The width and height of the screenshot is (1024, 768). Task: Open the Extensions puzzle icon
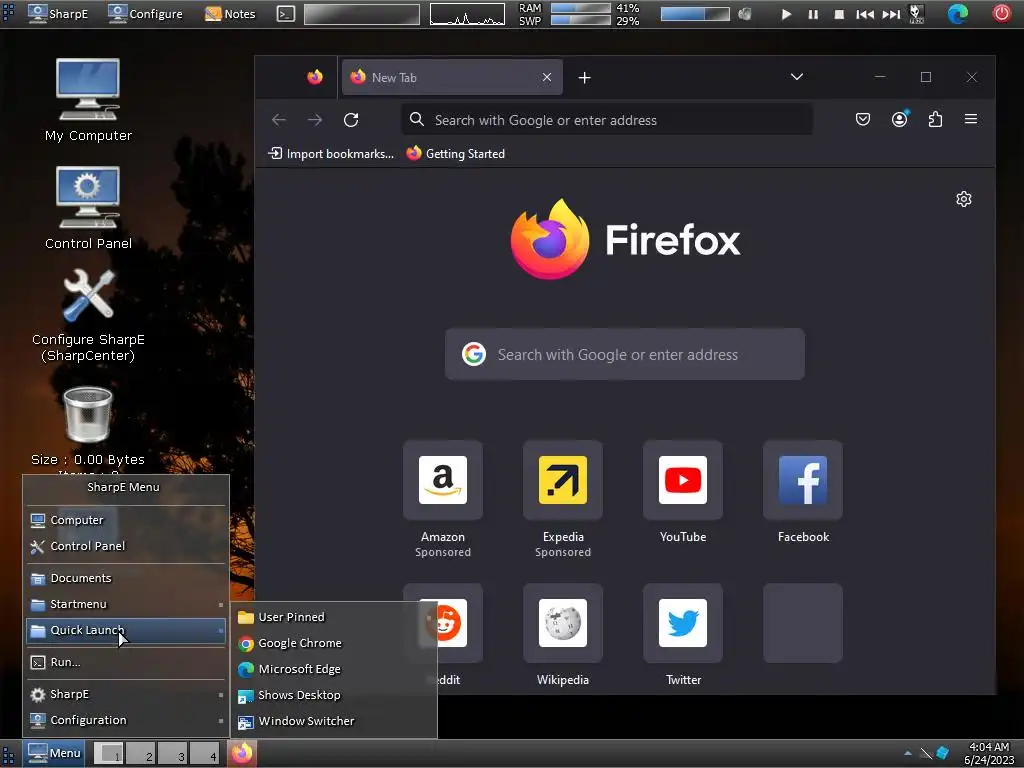pos(935,119)
